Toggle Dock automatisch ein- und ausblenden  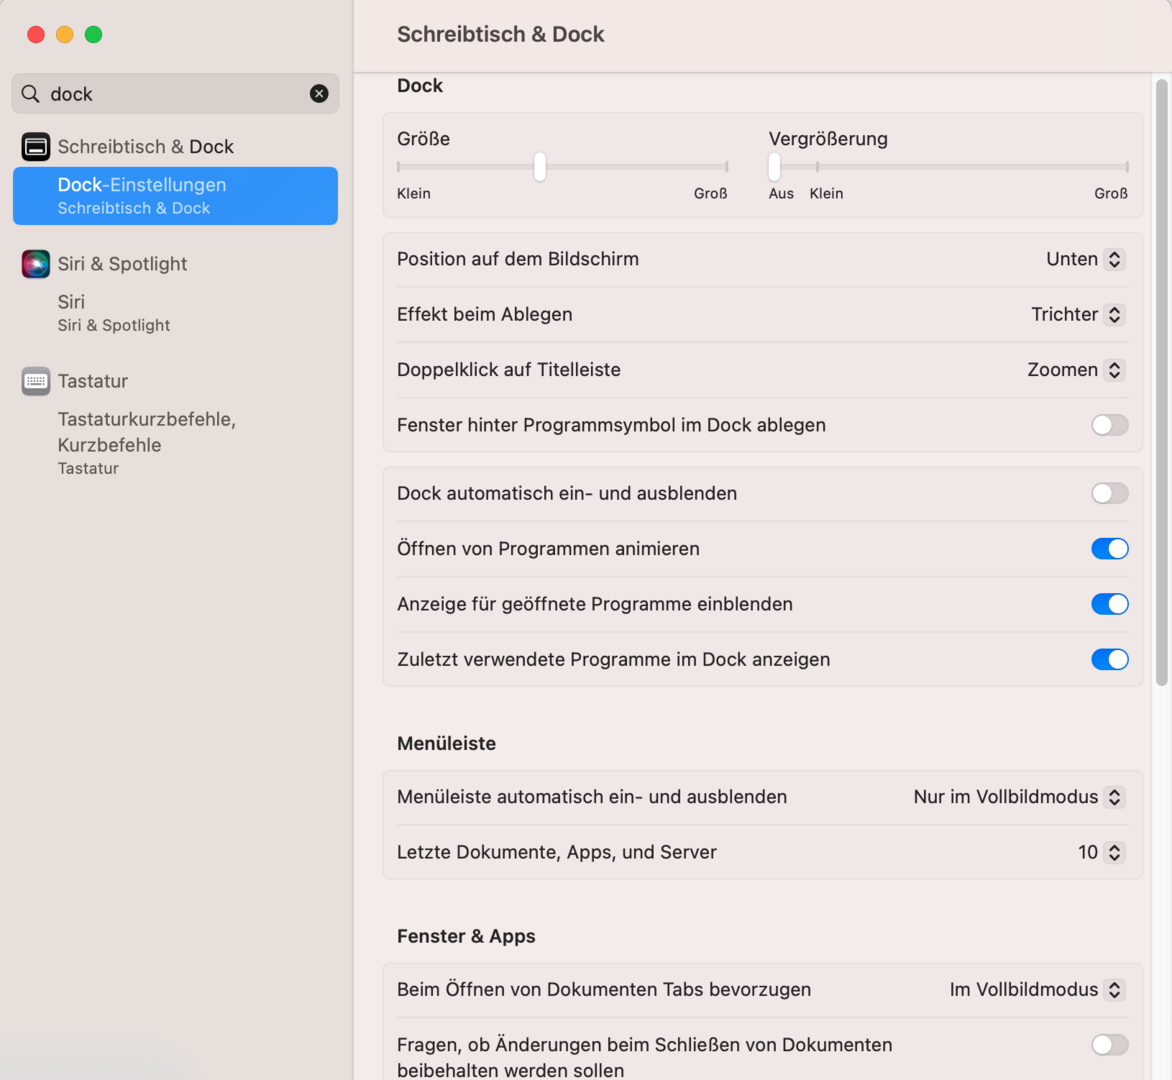click(1109, 494)
